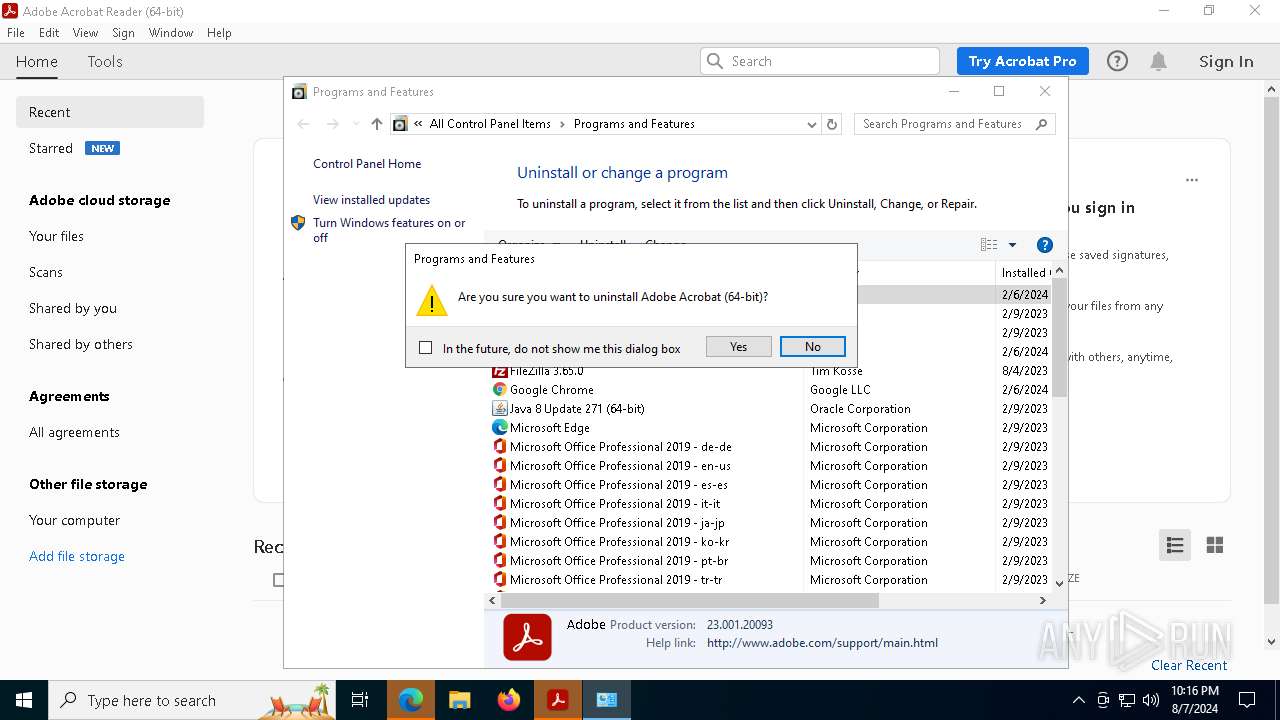Click the taskbar Type here to search box
Viewport: 1280px width, 720px height.
coord(193,700)
